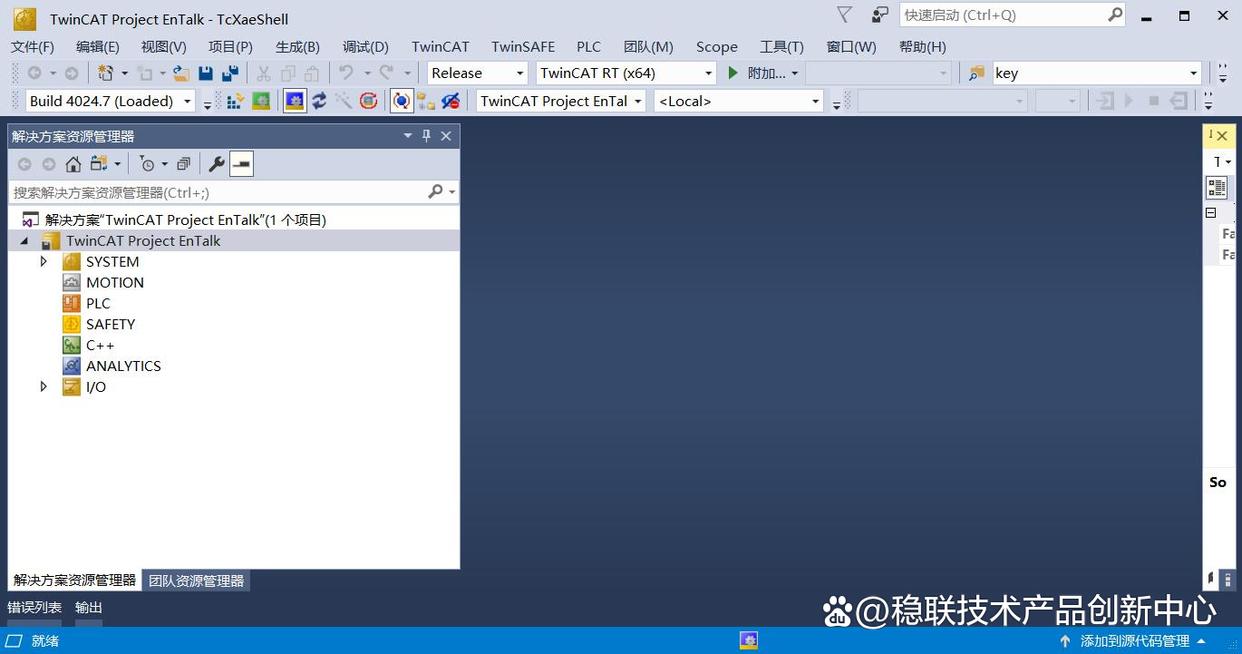Open the 生成(B) menu
The image size is (1242, 654).
[x=297, y=47]
